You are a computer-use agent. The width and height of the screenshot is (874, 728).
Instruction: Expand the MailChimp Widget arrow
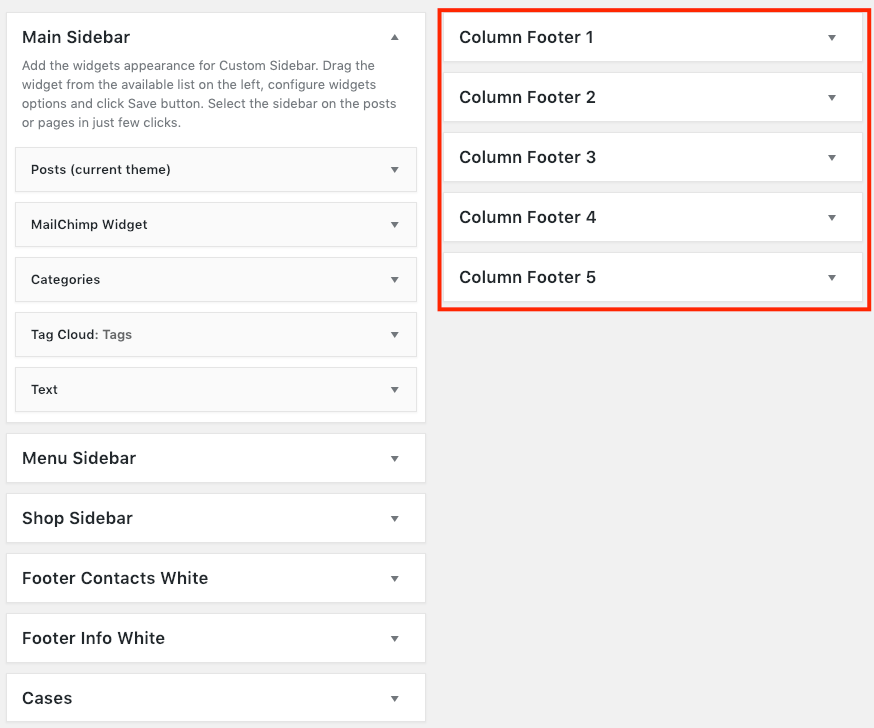(395, 225)
